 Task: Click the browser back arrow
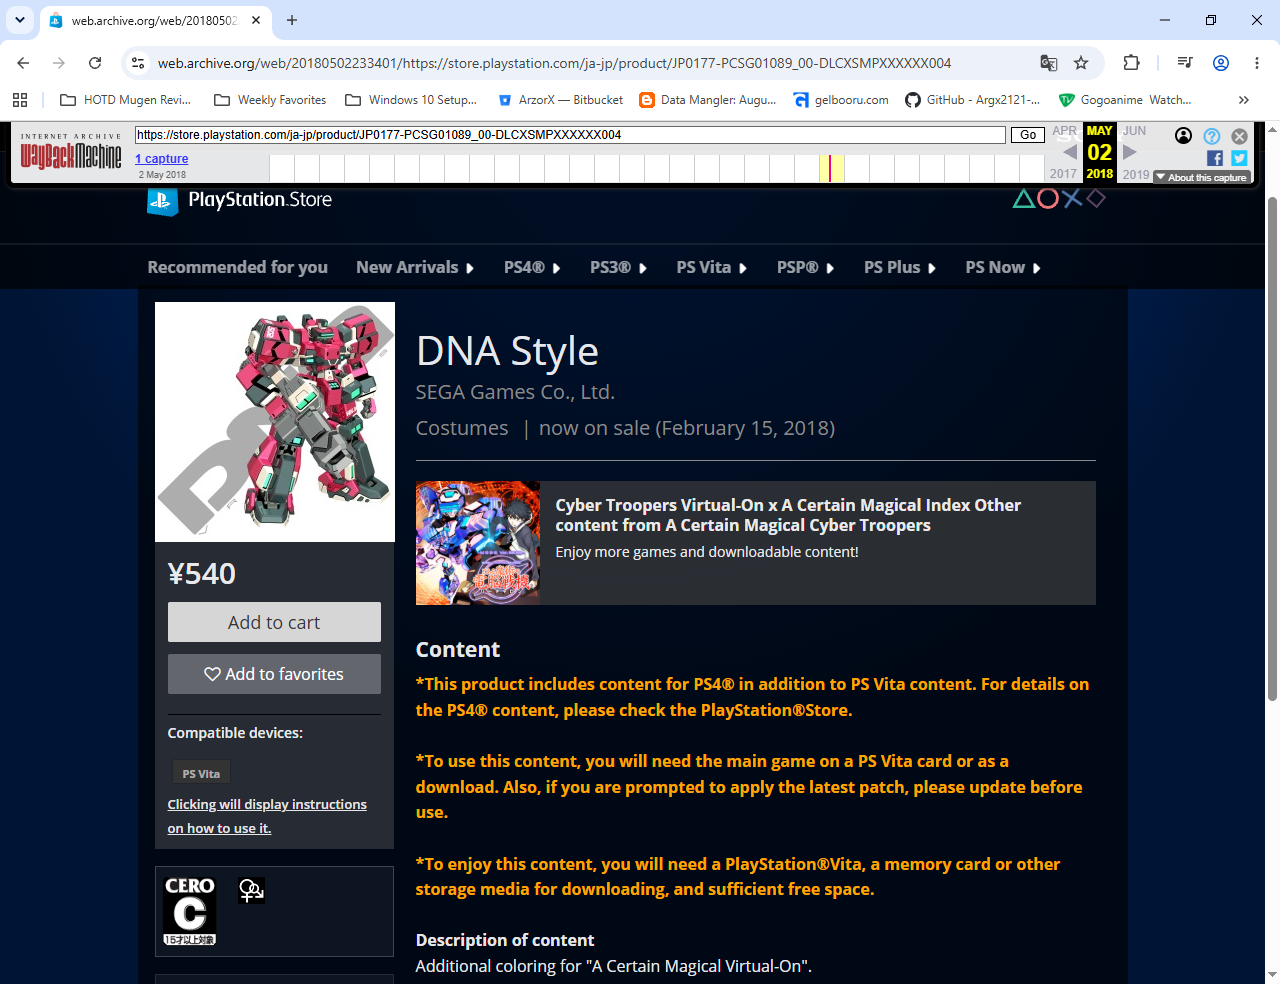click(x=23, y=63)
